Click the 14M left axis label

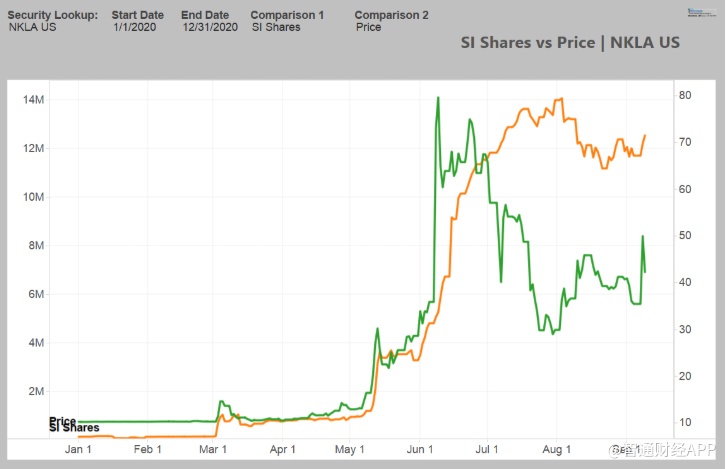point(33,100)
